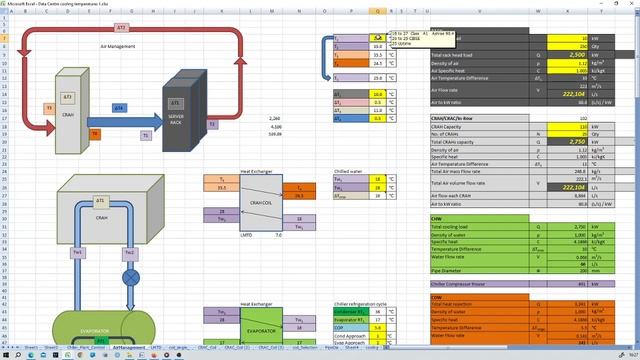Switch to the Chiller_Plant_Control sheet tab
The height and width of the screenshot is (360, 640).
click(86, 347)
